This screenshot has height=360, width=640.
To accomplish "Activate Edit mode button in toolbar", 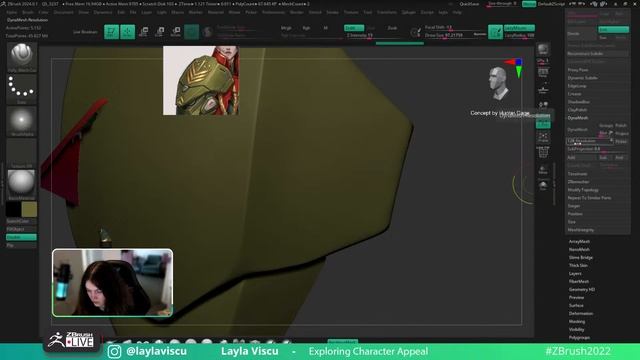I will click(x=111, y=32).
